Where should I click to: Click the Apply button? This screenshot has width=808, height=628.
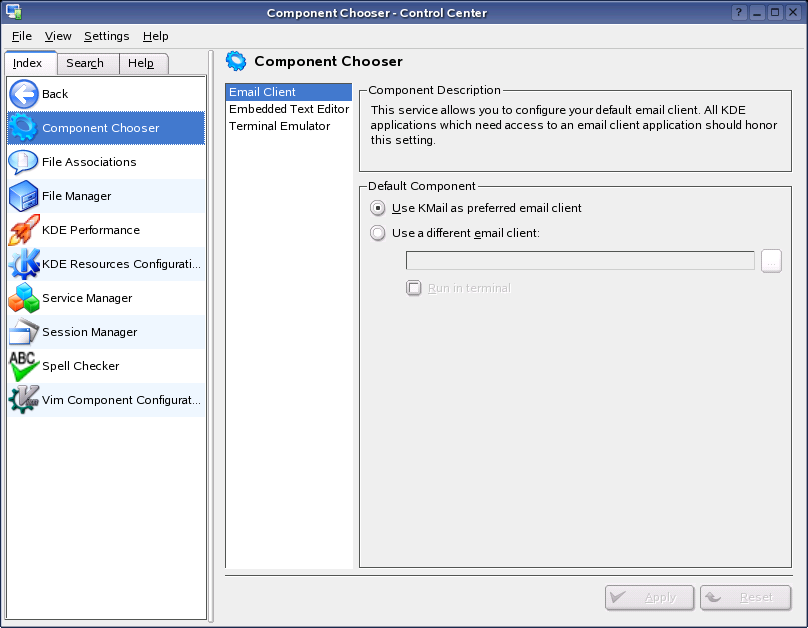click(649, 598)
